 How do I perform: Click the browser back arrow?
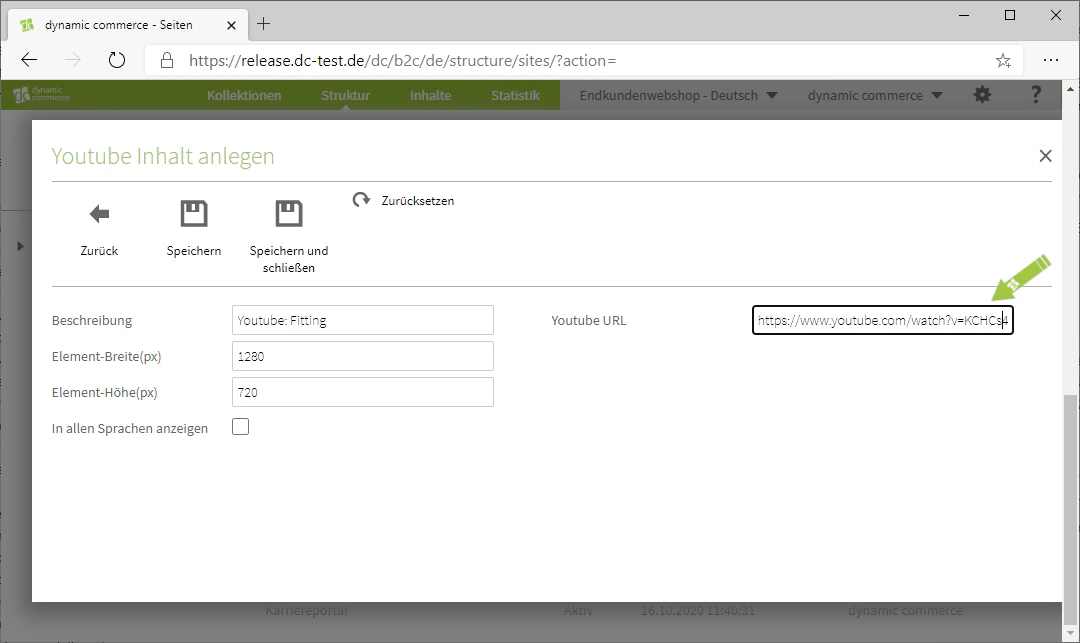(x=29, y=61)
